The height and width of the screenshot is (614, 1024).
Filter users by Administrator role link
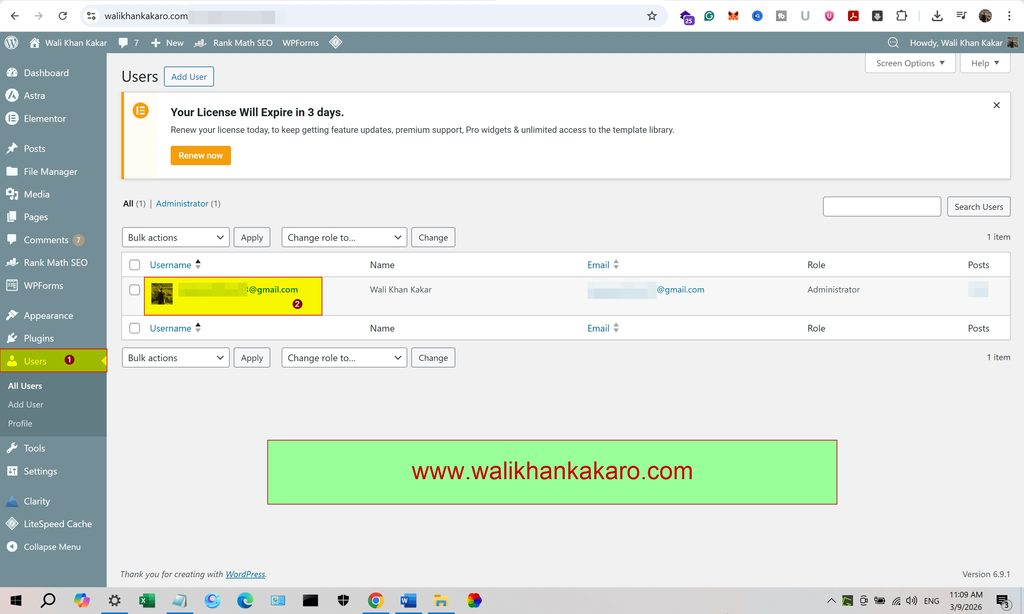[x=182, y=204]
